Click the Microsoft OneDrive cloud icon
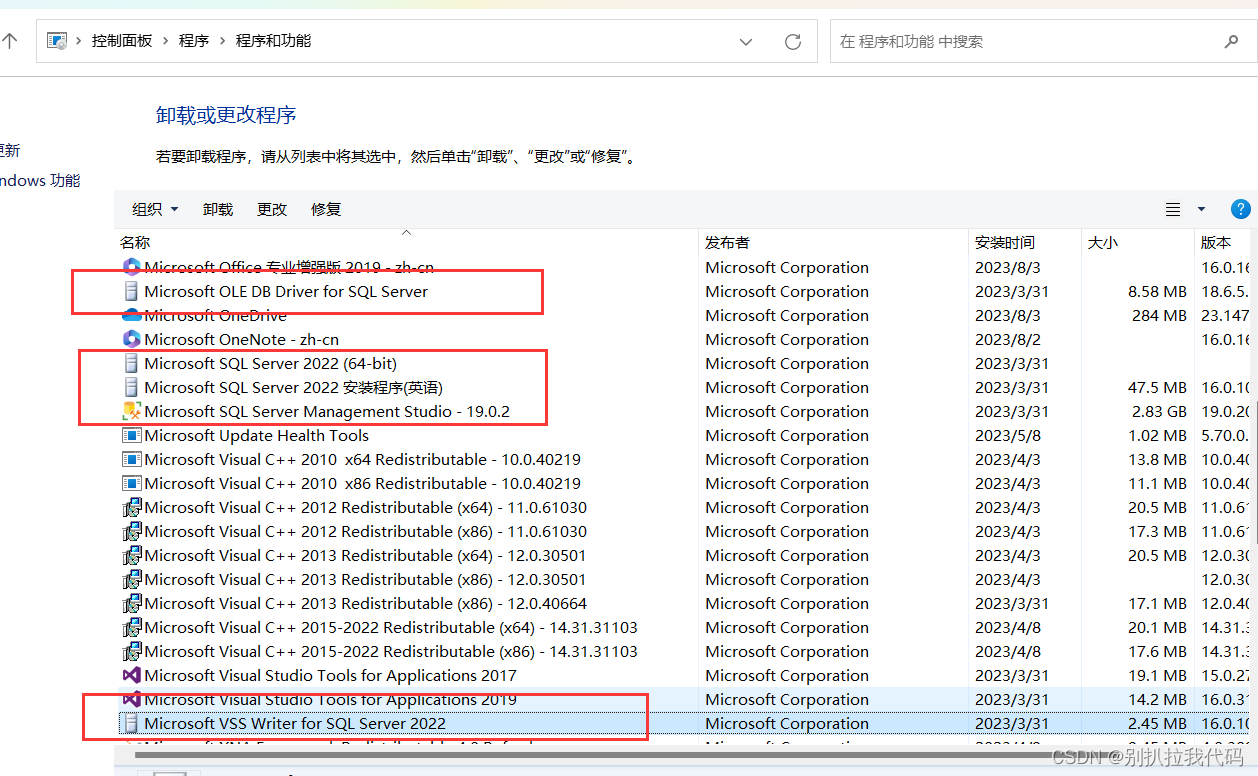 (x=131, y=315)
